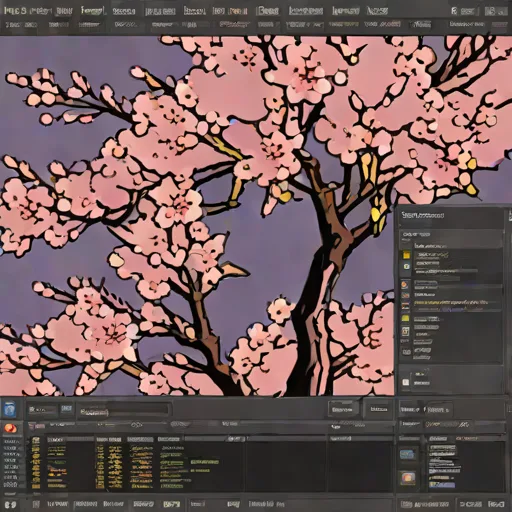Select the blue-highlighted row in lower-right list
This screenshot has height=512, width=512.
(x=442, y=485)
